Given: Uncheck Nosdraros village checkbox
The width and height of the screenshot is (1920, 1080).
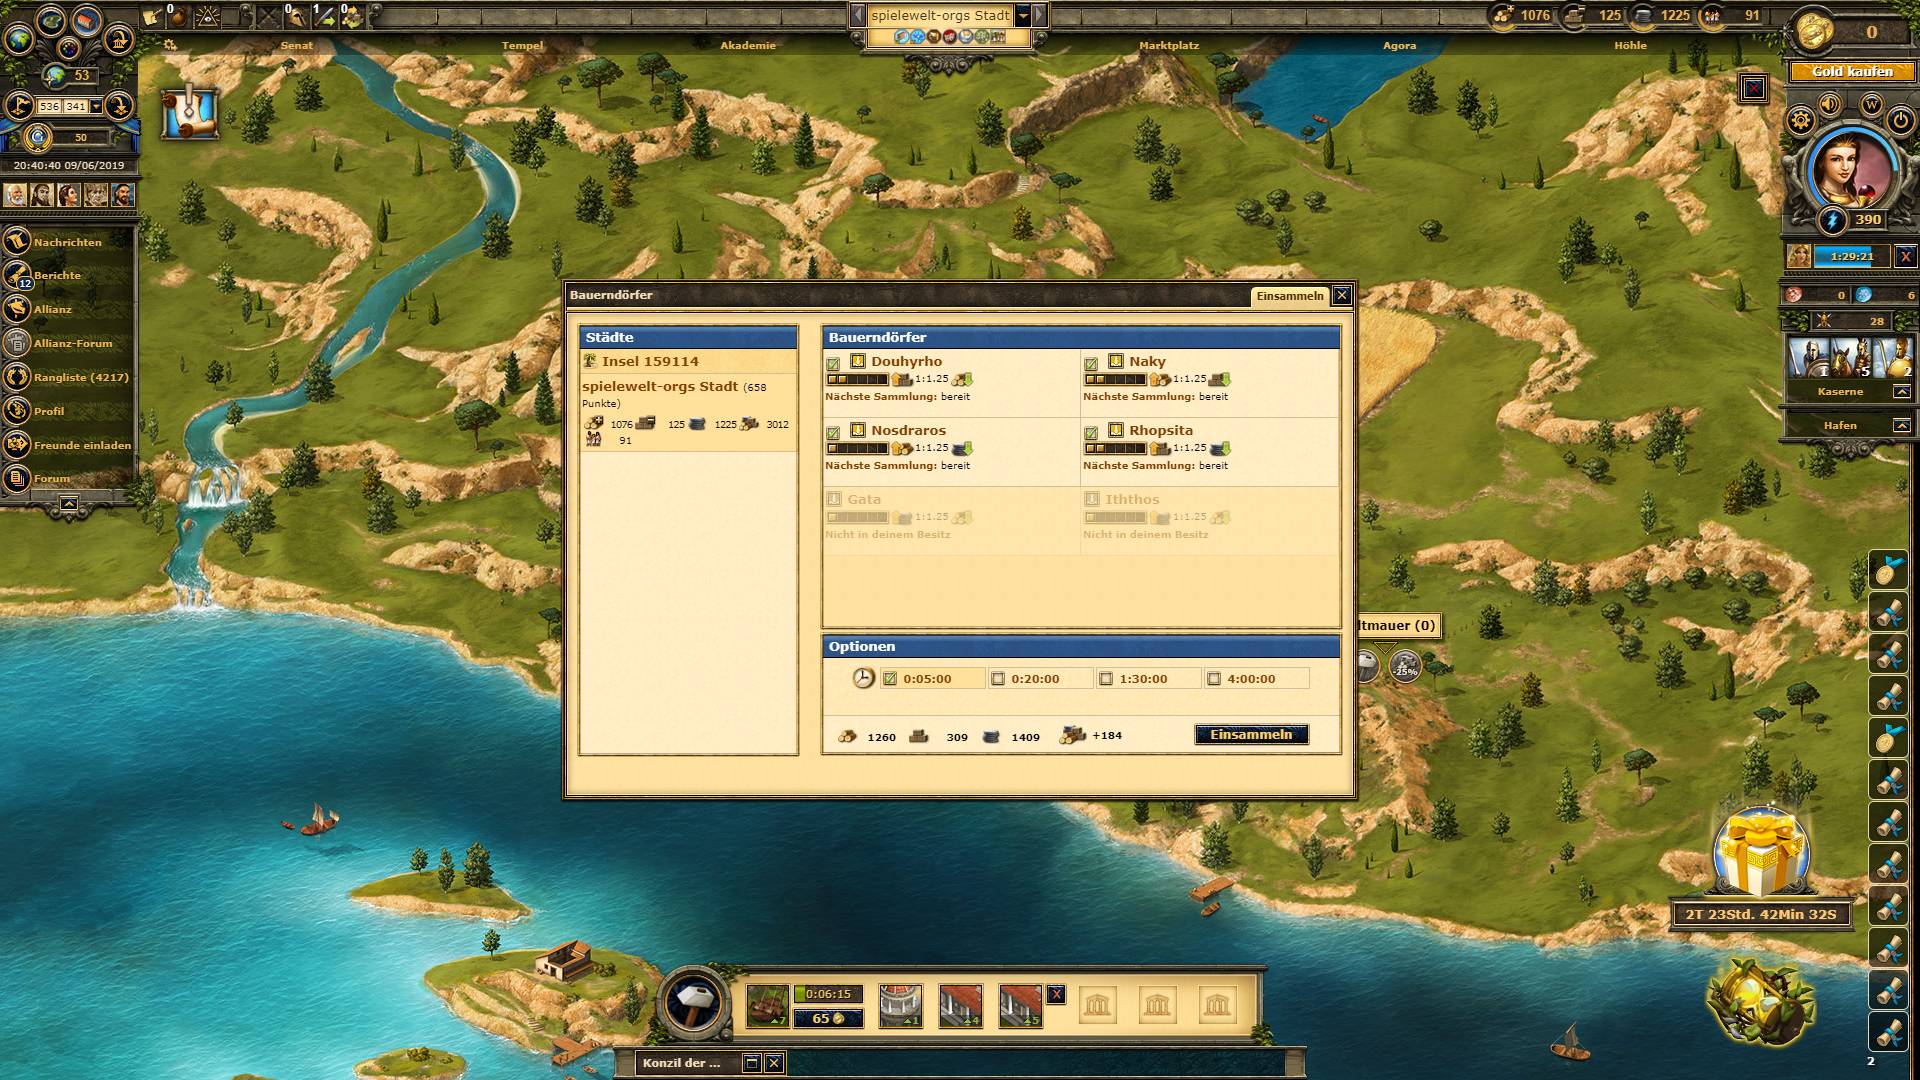Looking at the screenshot, I should pyautogui.click(x=833, y=433).
